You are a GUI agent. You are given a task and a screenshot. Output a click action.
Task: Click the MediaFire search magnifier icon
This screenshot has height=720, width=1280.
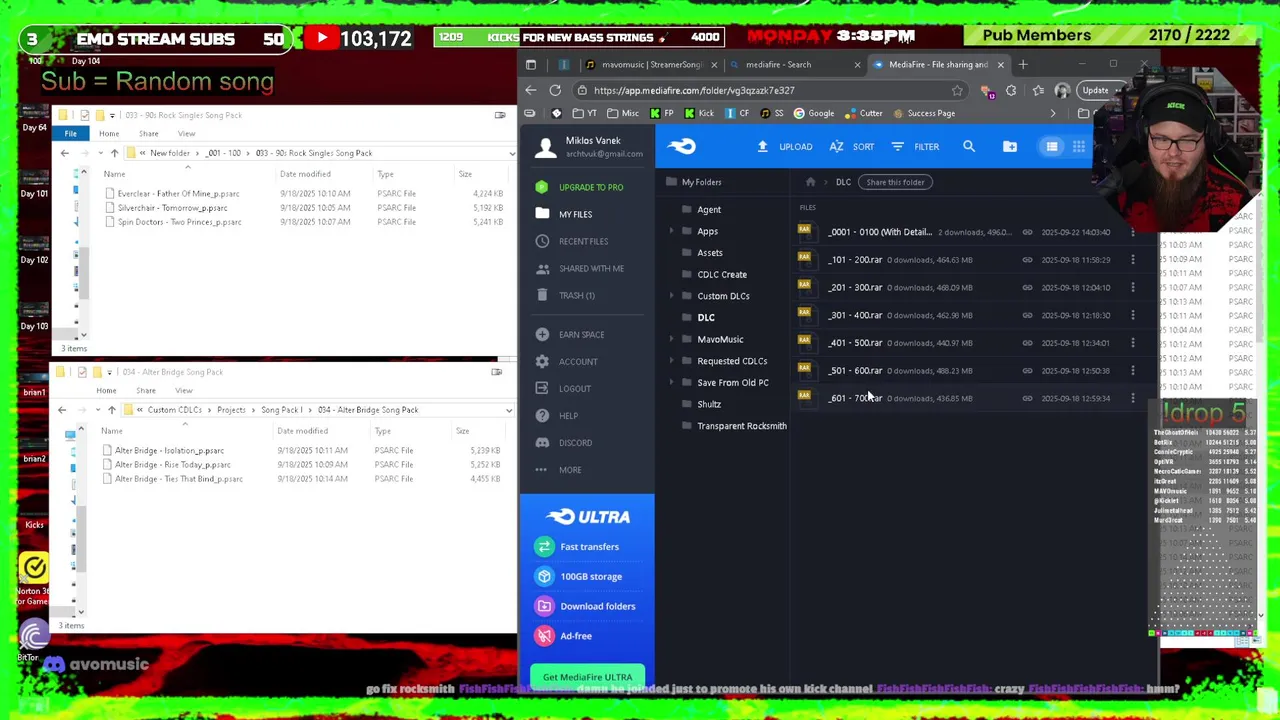click(969, 147)
